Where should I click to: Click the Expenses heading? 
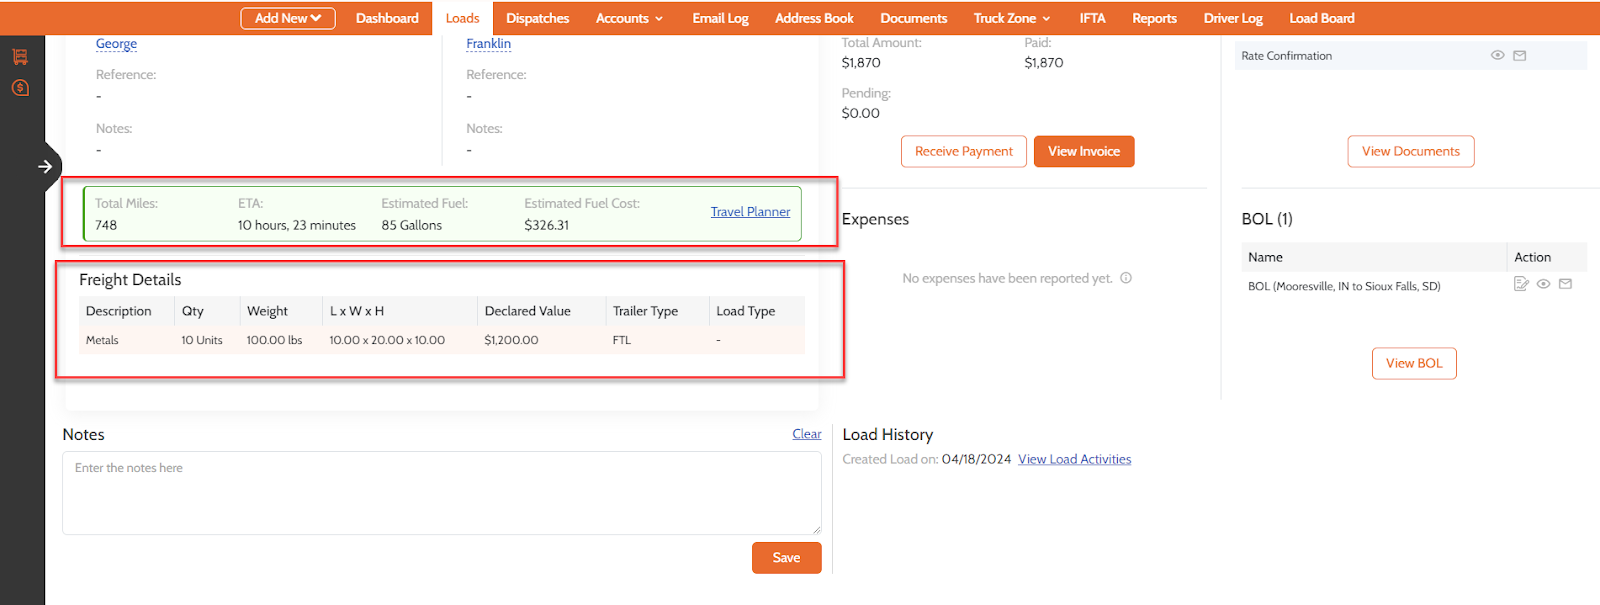(875, 219)
